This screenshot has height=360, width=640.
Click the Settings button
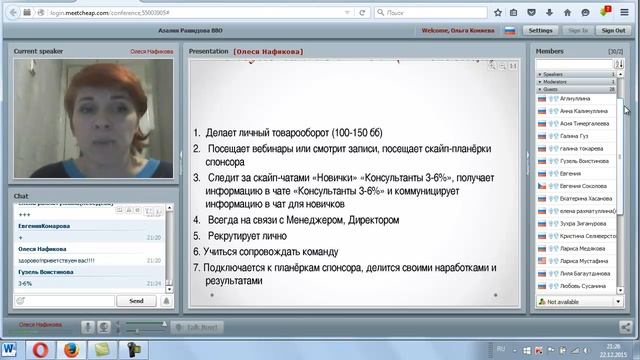tap(540, 31)
